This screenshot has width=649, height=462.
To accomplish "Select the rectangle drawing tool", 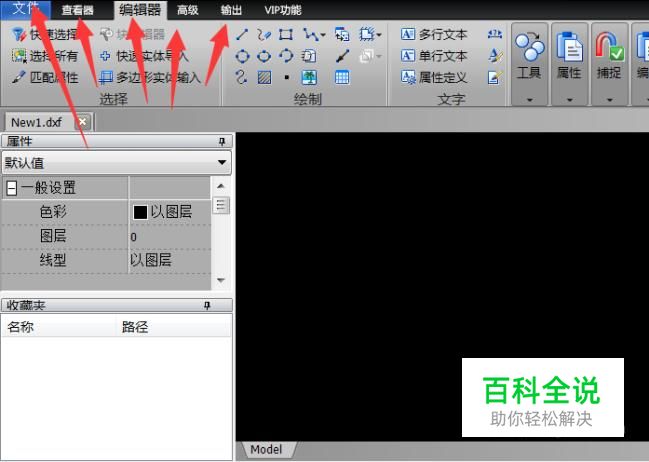I will point(286,34).
